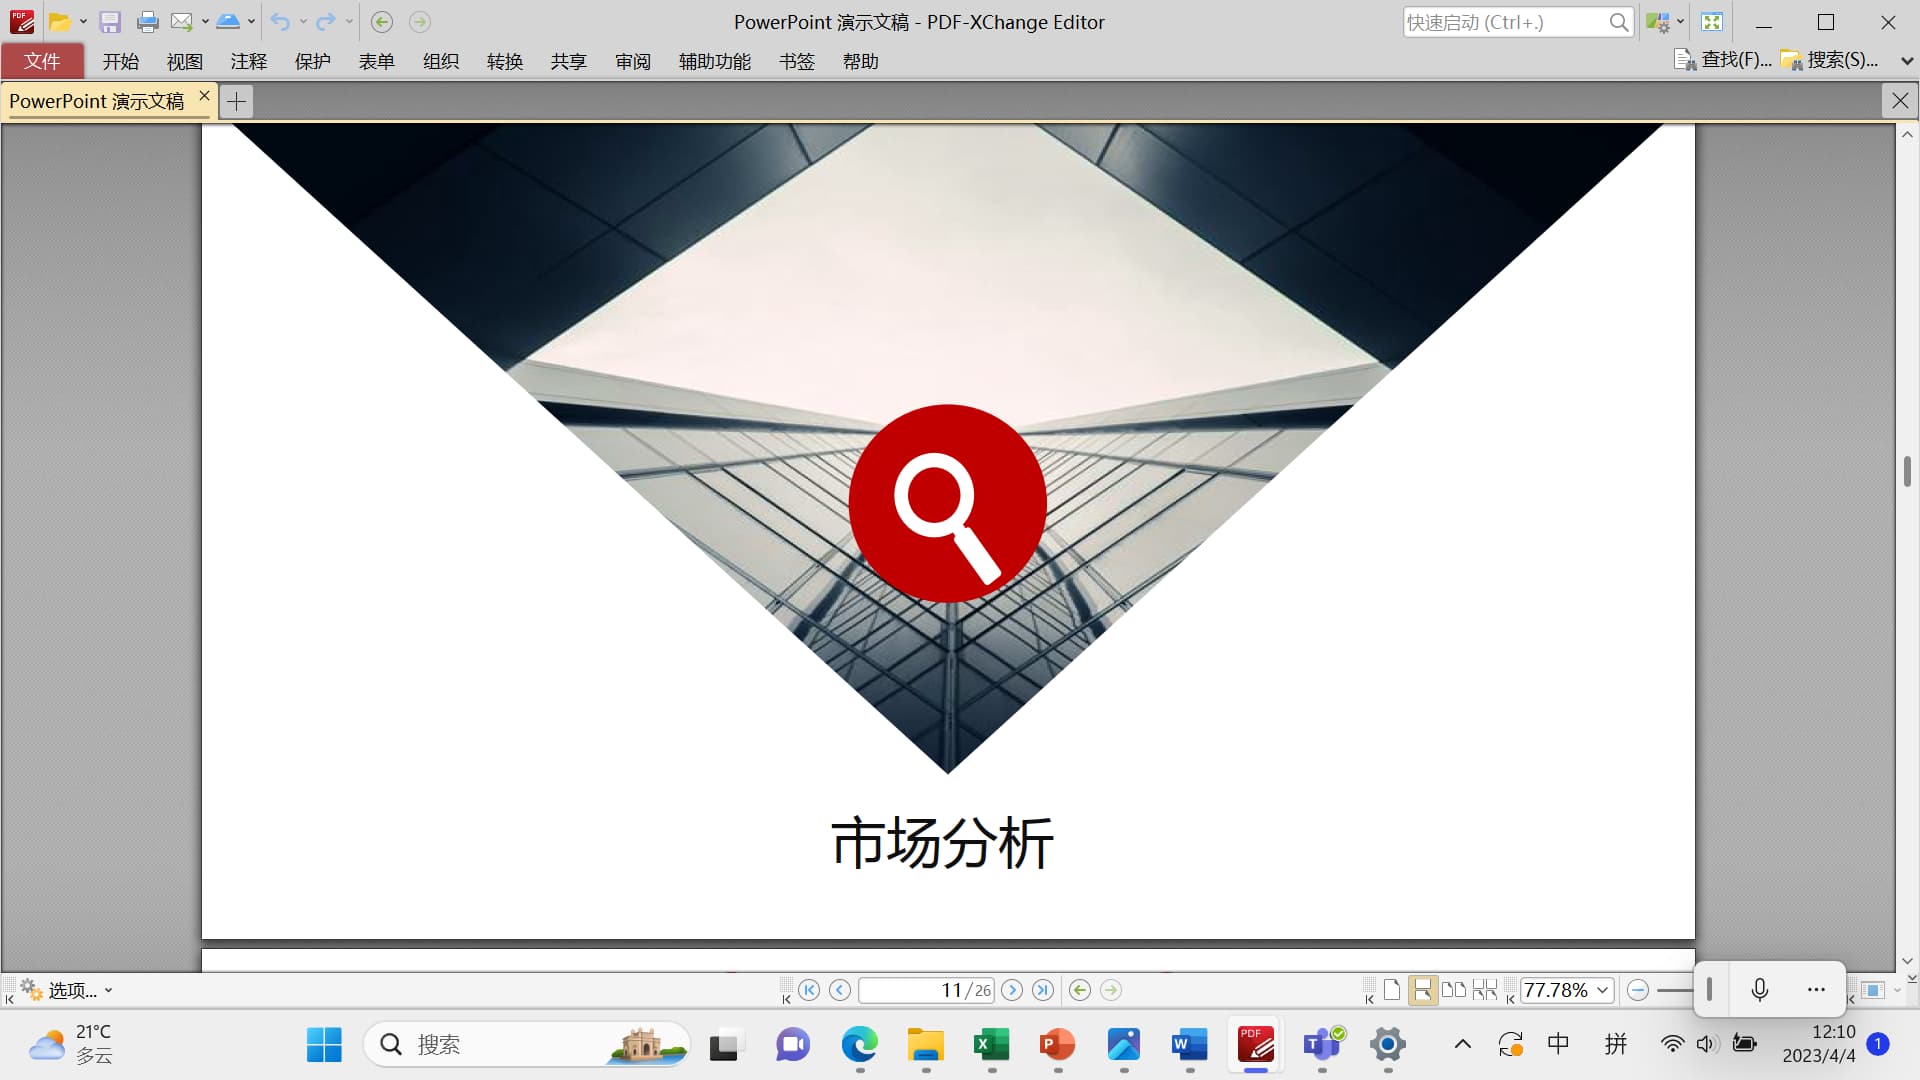
Task: Enable two pages facing layout
Action: 1453,990
